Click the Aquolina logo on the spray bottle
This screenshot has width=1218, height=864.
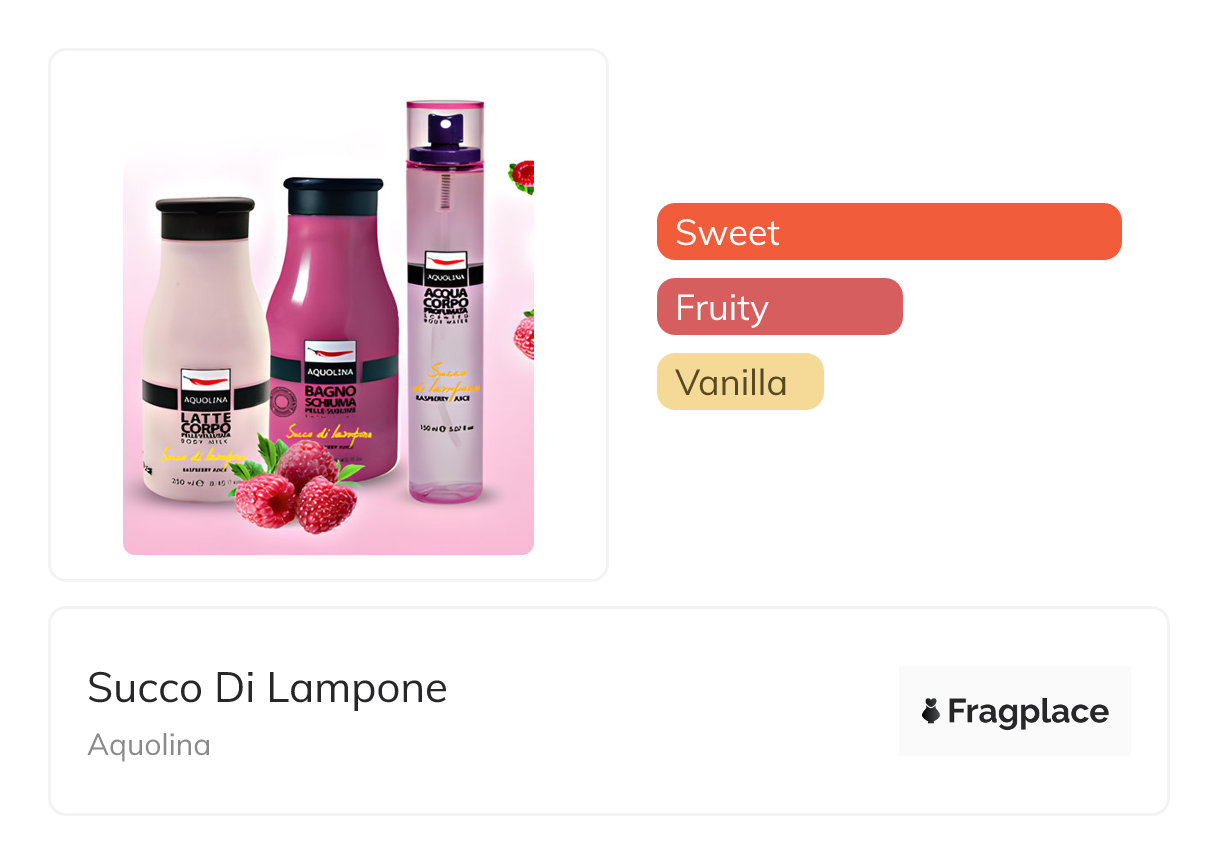[444, 267]
